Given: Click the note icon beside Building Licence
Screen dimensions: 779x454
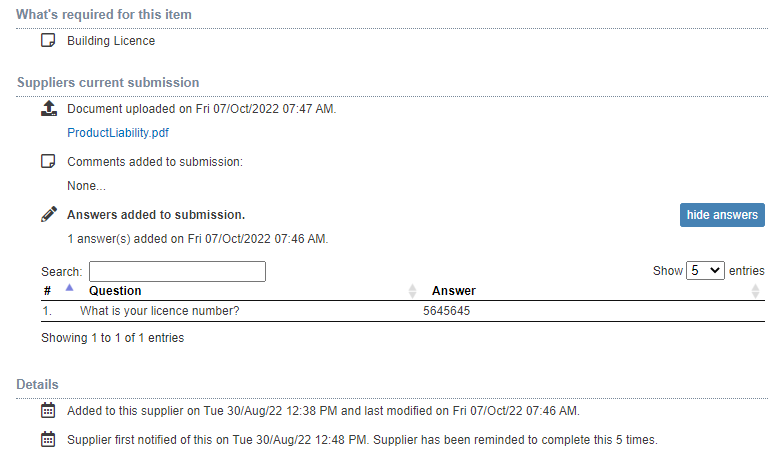Looking at the screenshot, I should pyautogui.click(x=48, y=40).
